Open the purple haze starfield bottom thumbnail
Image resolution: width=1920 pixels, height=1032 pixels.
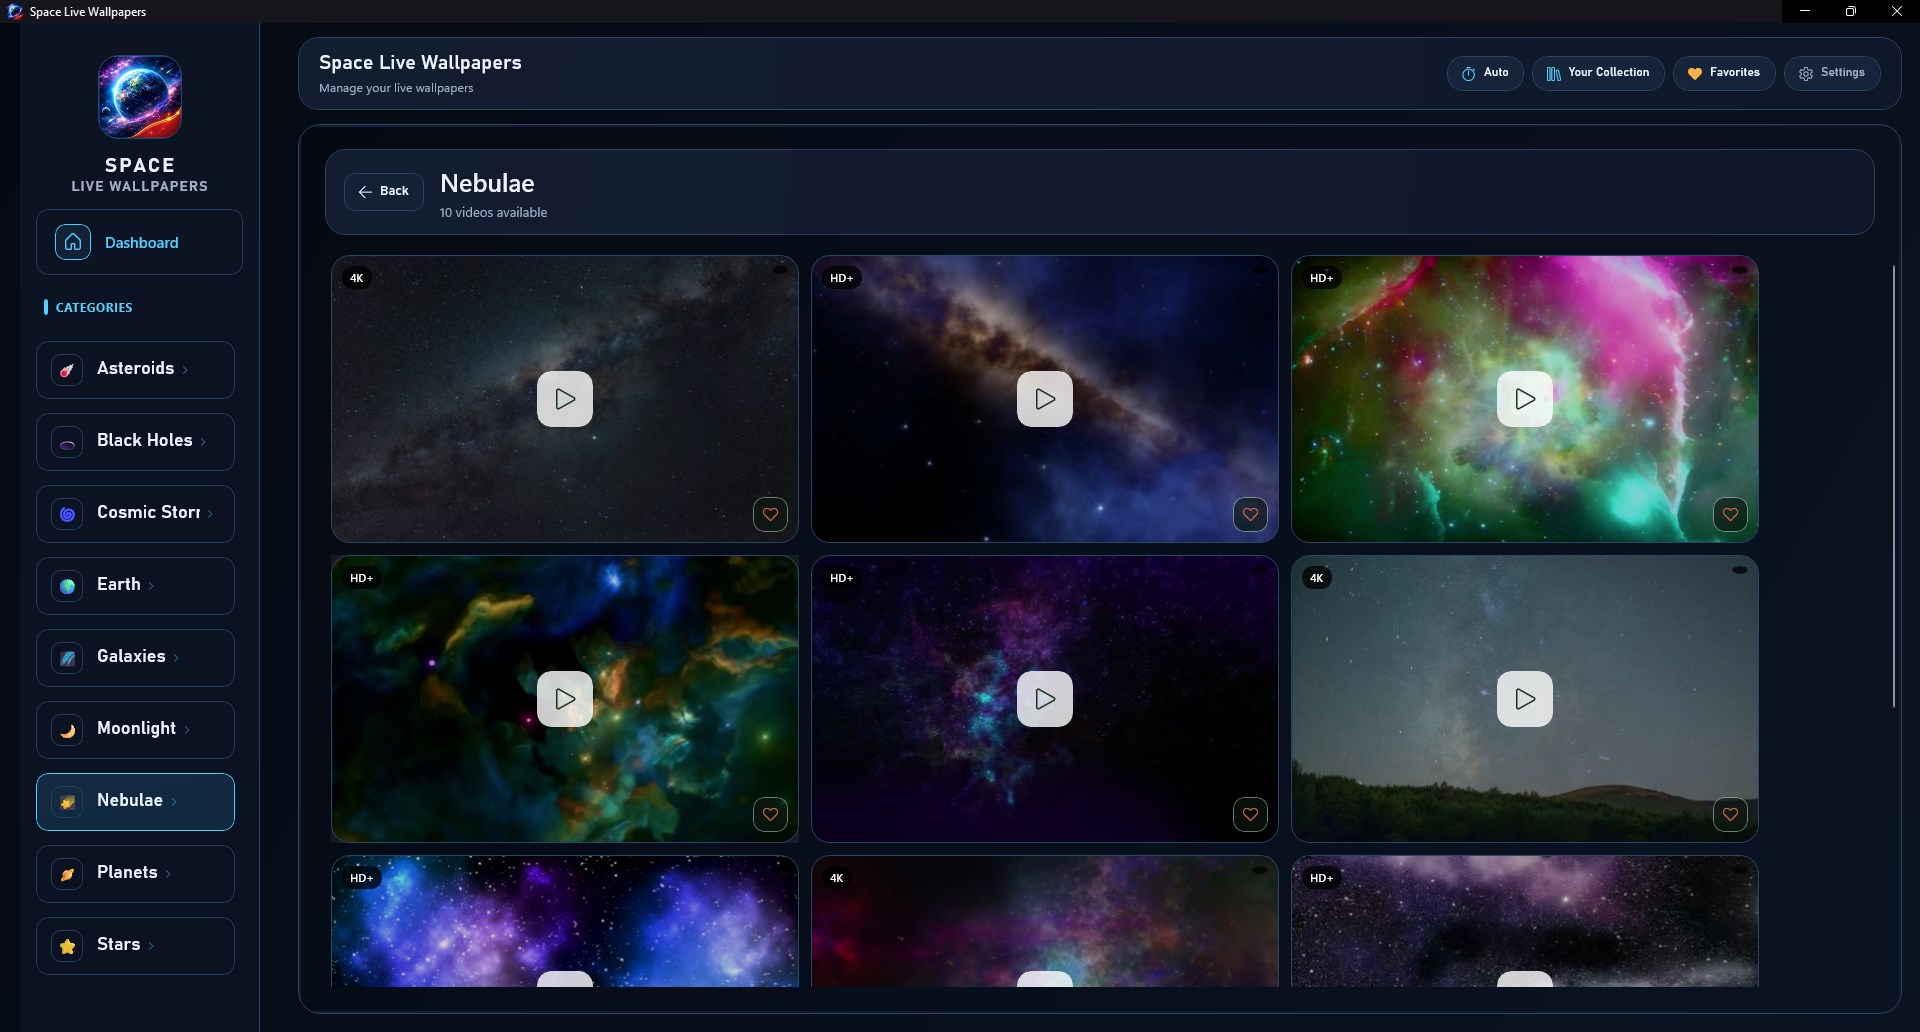1525,921
